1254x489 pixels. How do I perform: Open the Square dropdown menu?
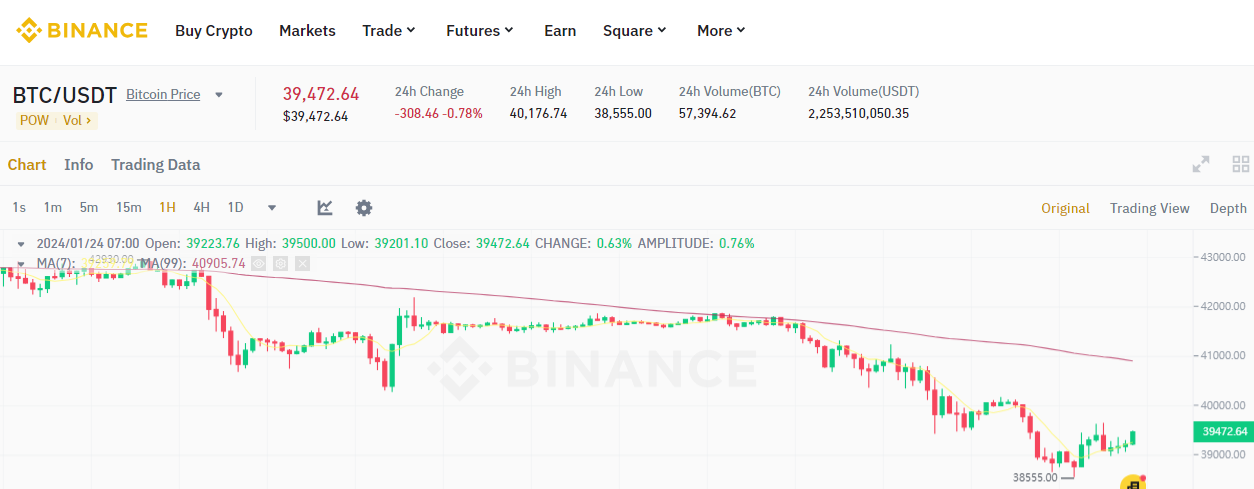click(635, 30)
